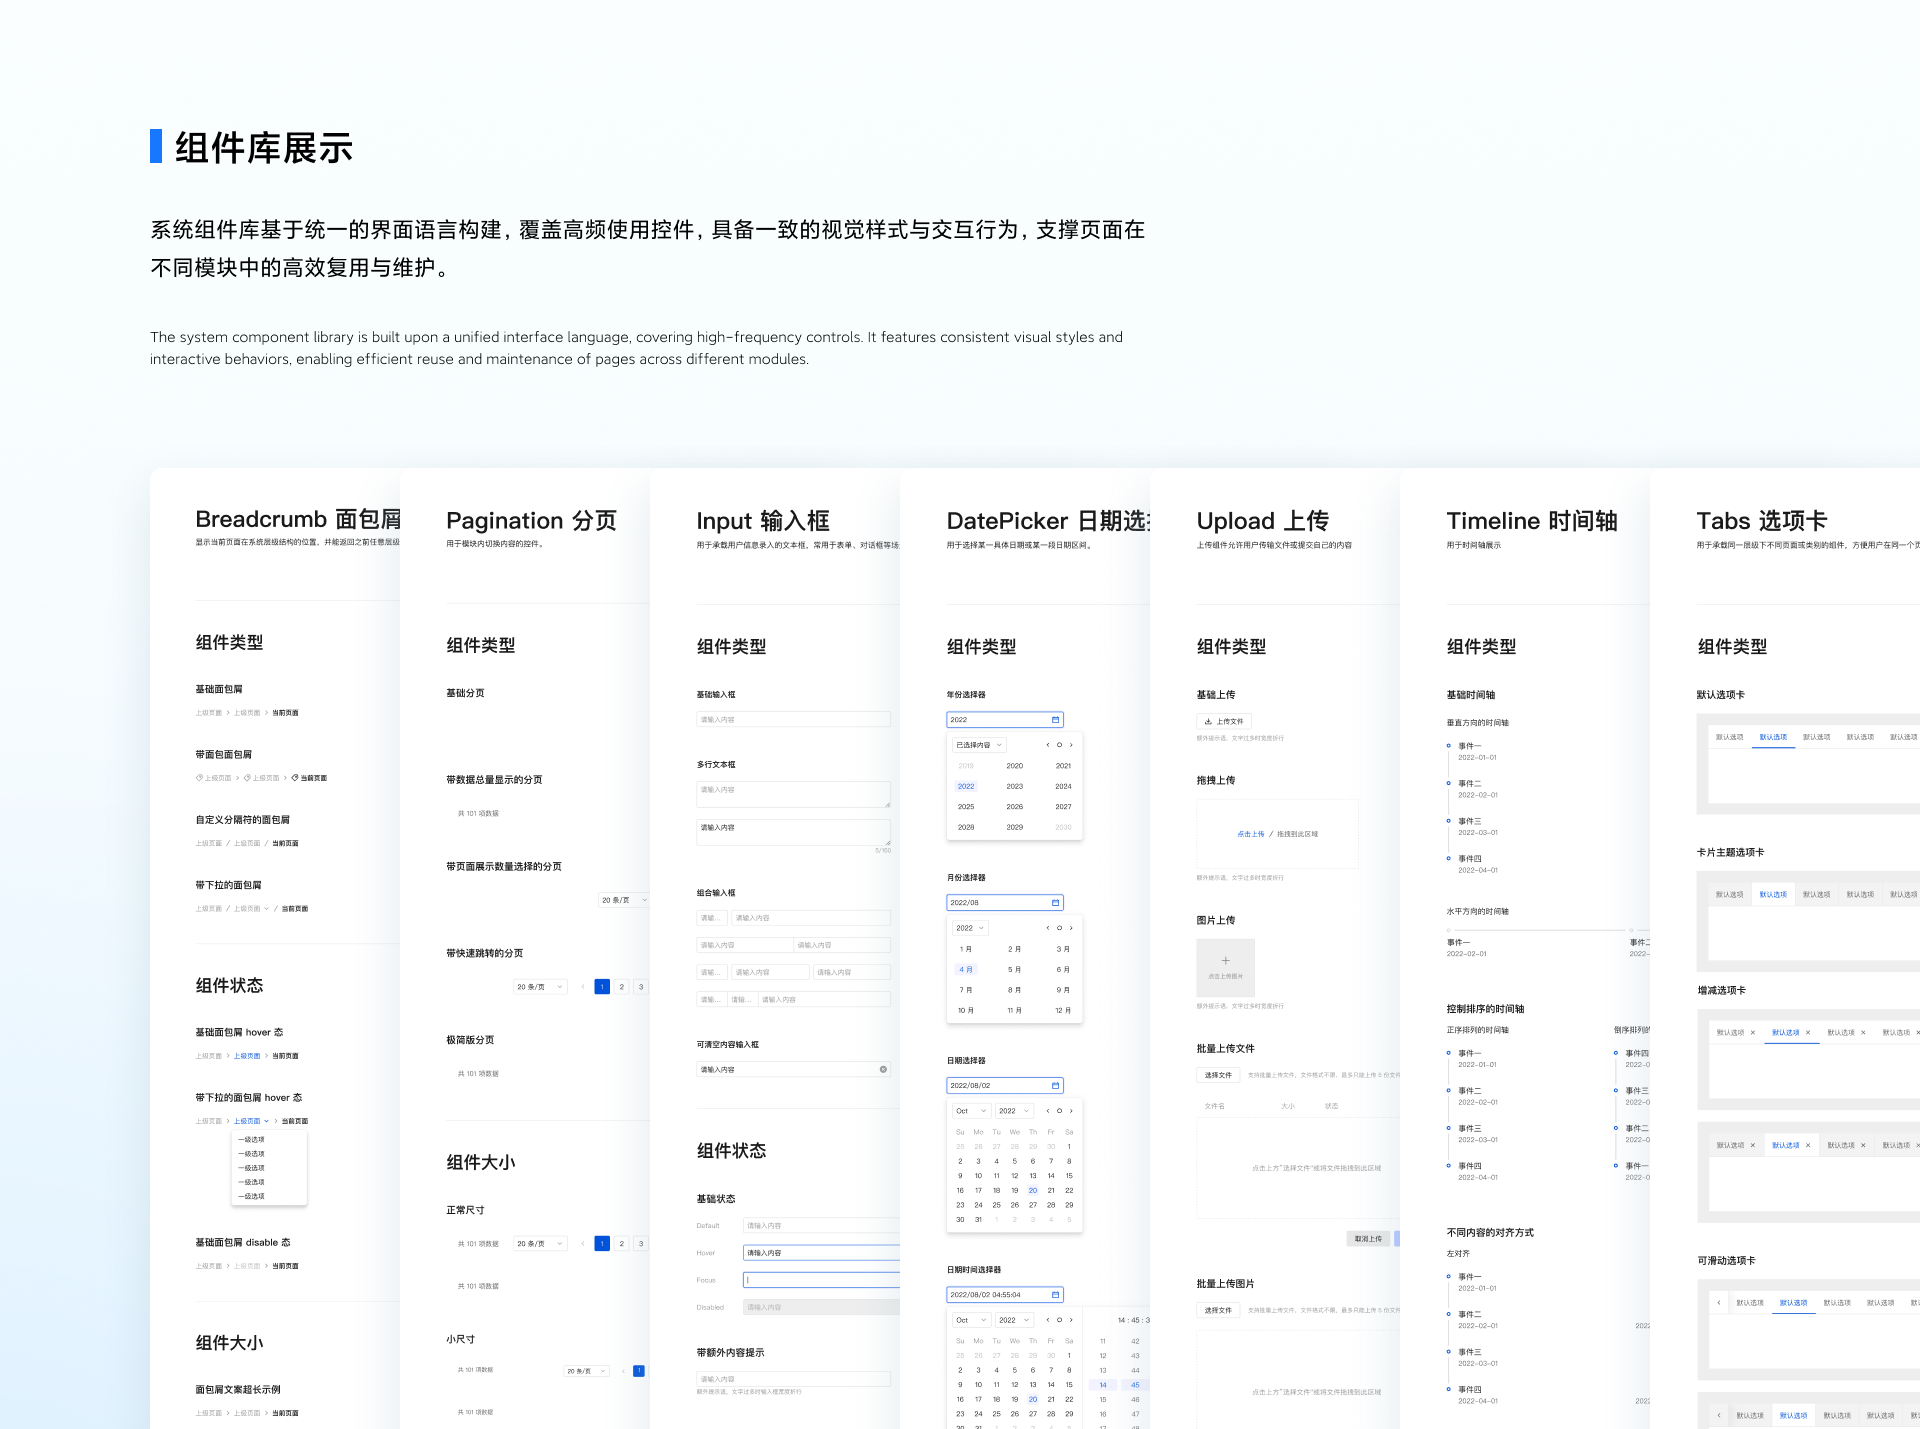Open the 已选择内容 dropdown in year picker

point(978,745)
